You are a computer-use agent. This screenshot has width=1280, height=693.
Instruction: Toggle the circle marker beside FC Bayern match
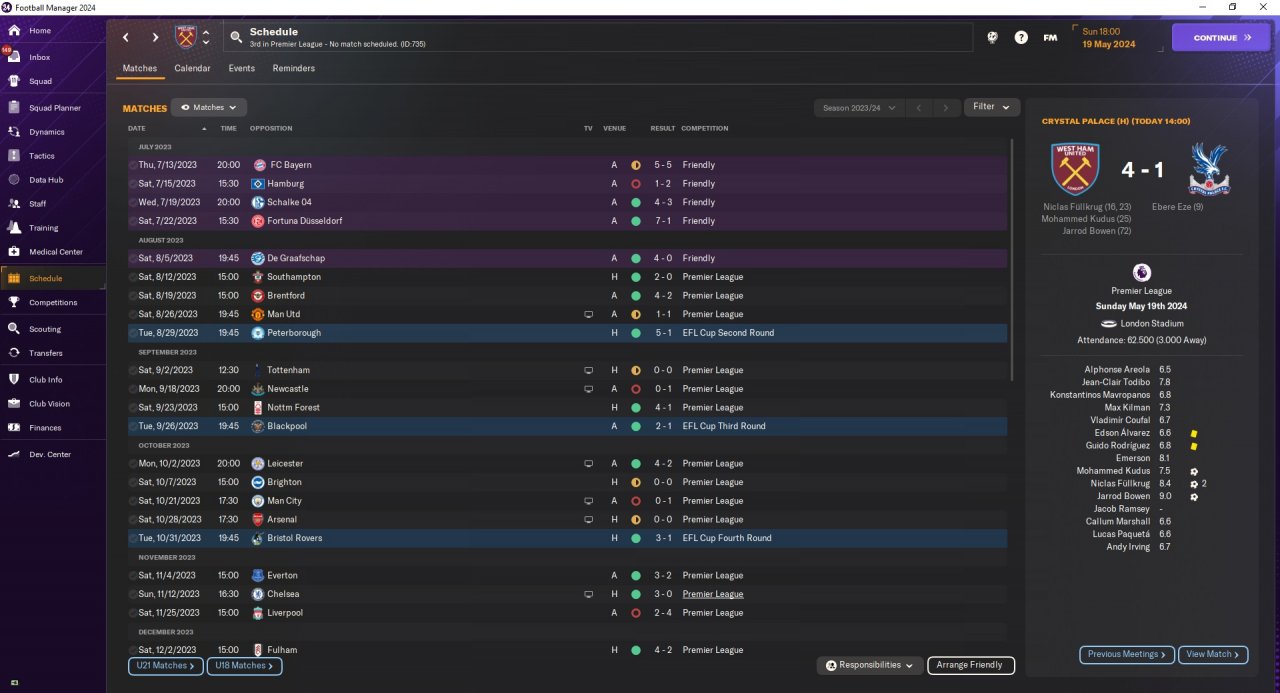pos(133,165)
